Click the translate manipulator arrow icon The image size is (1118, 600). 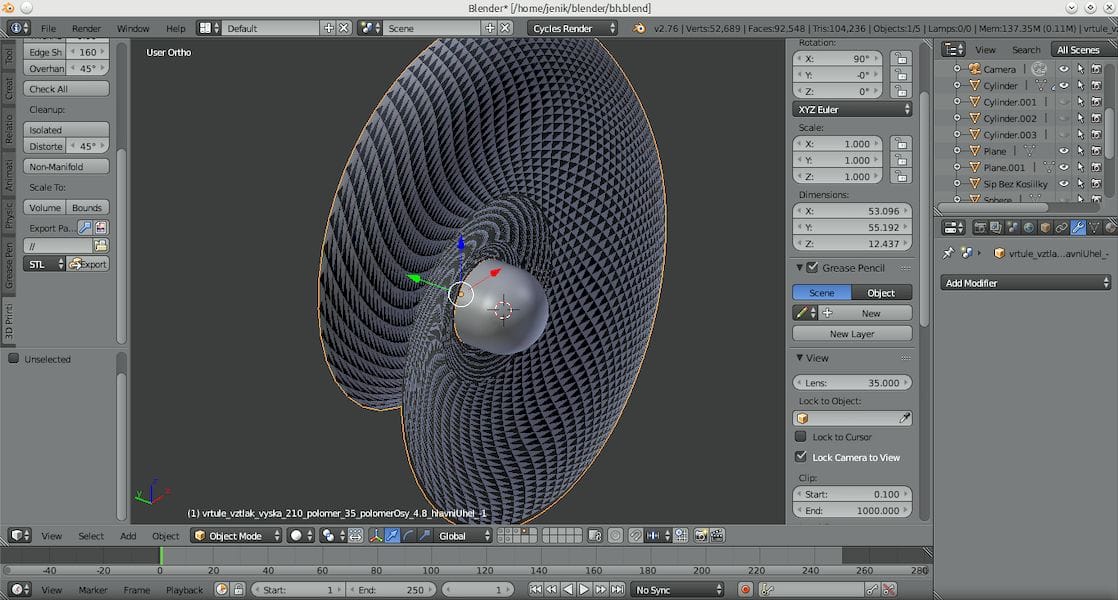pos(393,536)
